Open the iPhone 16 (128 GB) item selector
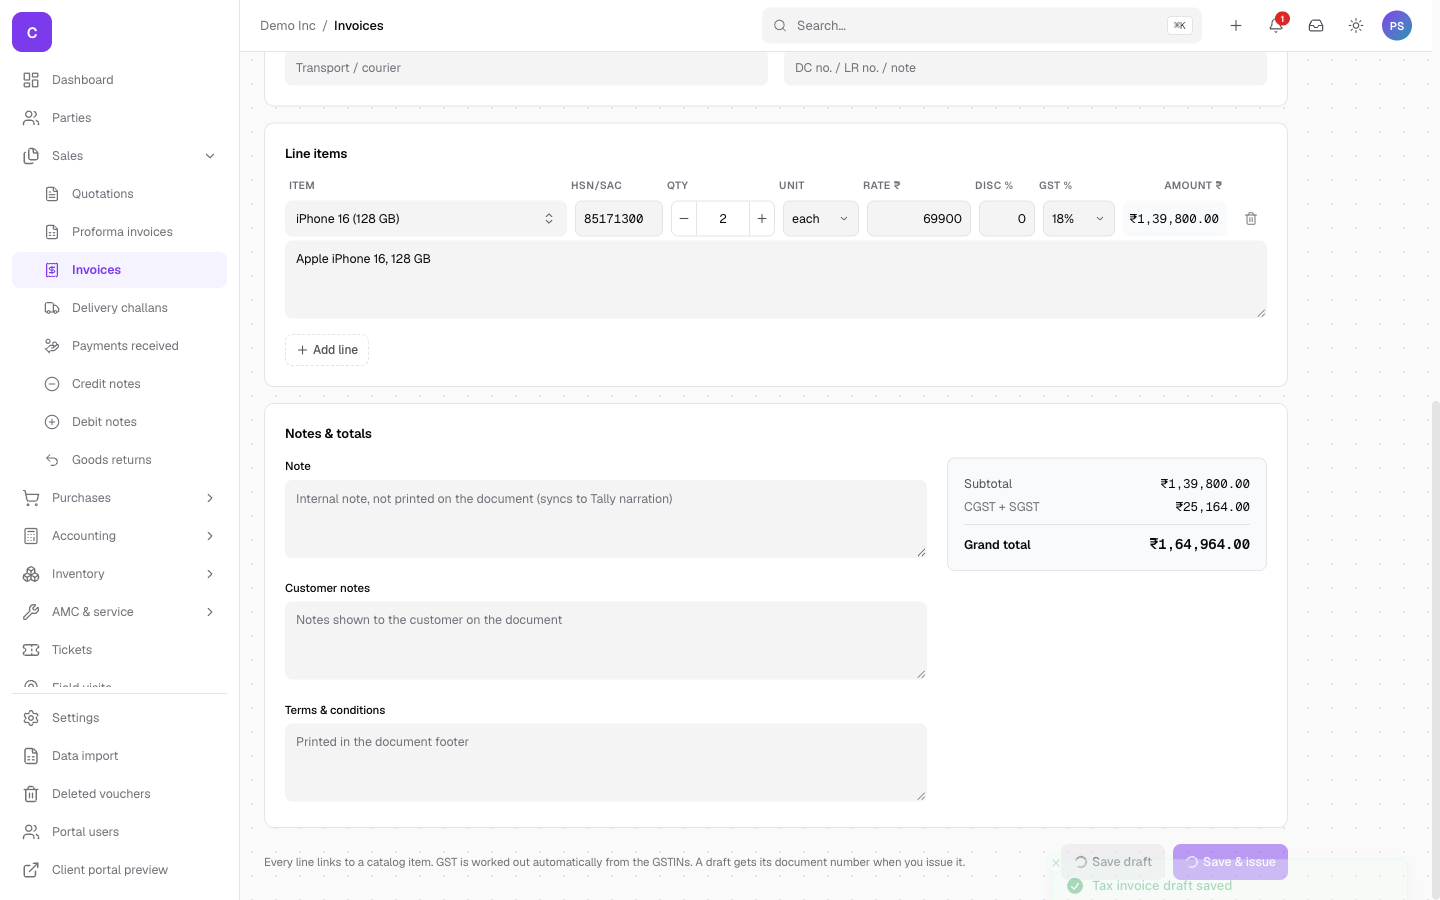The width and height of the screenshot is (1440, 900). coord(426,219)
